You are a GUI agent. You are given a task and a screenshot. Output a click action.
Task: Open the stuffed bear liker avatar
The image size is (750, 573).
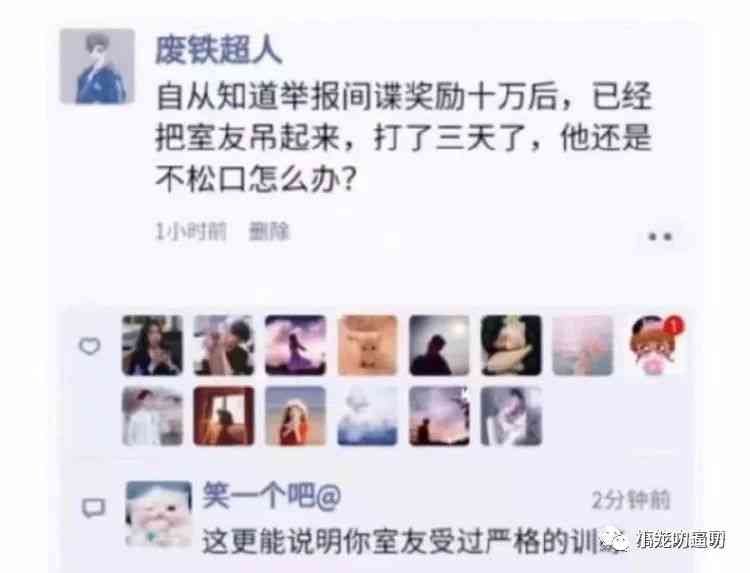click(x=511, y=345)
